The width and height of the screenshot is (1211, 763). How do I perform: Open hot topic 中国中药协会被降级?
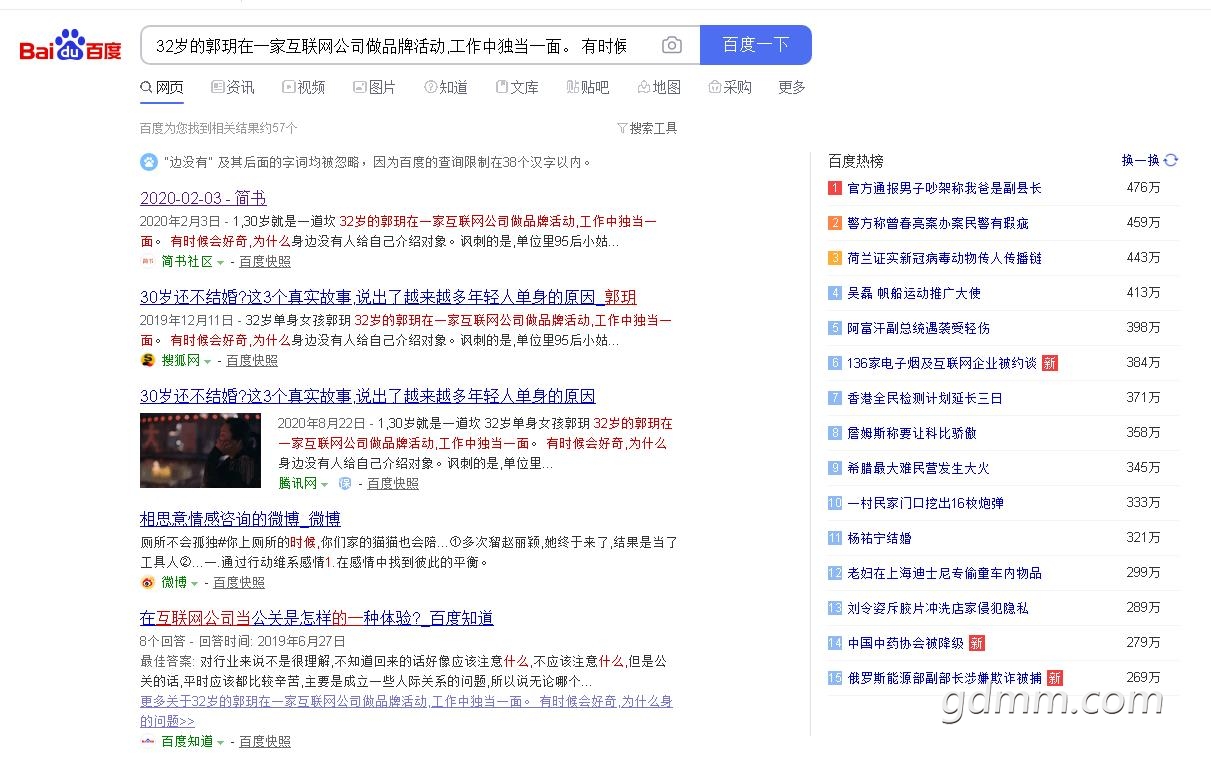point(905,643)
